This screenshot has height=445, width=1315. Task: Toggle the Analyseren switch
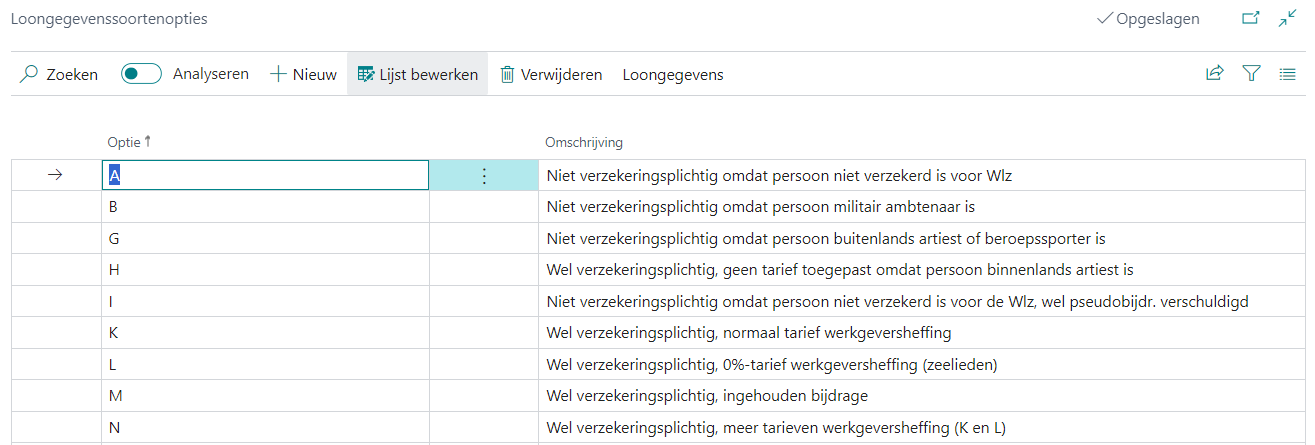pos(142,74)
